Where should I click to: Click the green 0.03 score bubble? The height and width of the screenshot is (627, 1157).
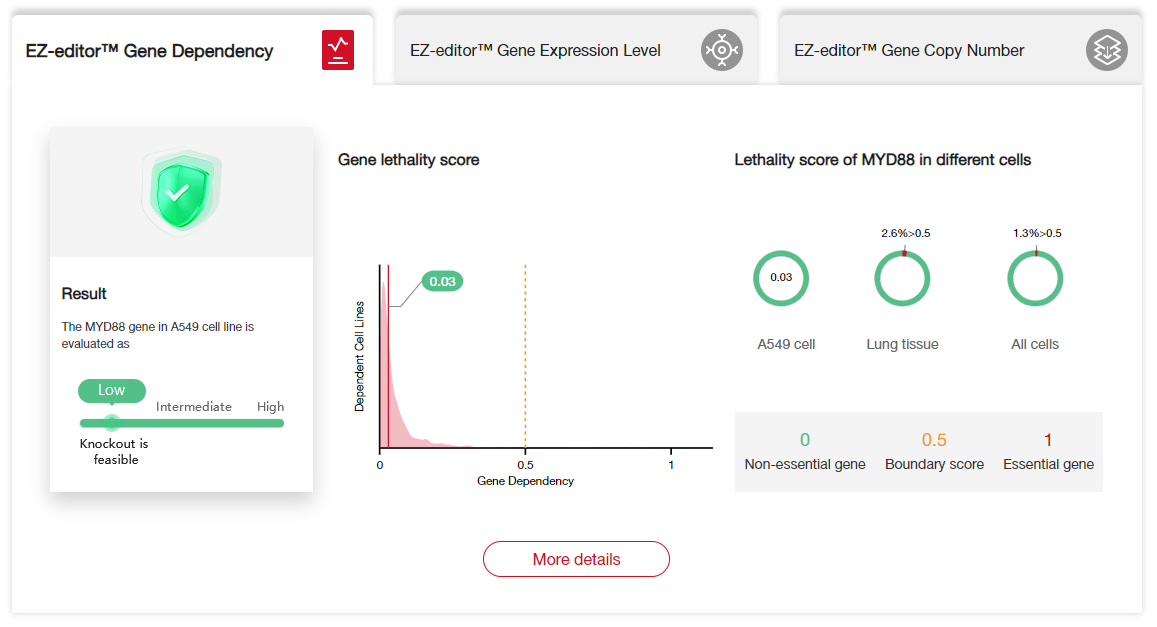[442, 282]
